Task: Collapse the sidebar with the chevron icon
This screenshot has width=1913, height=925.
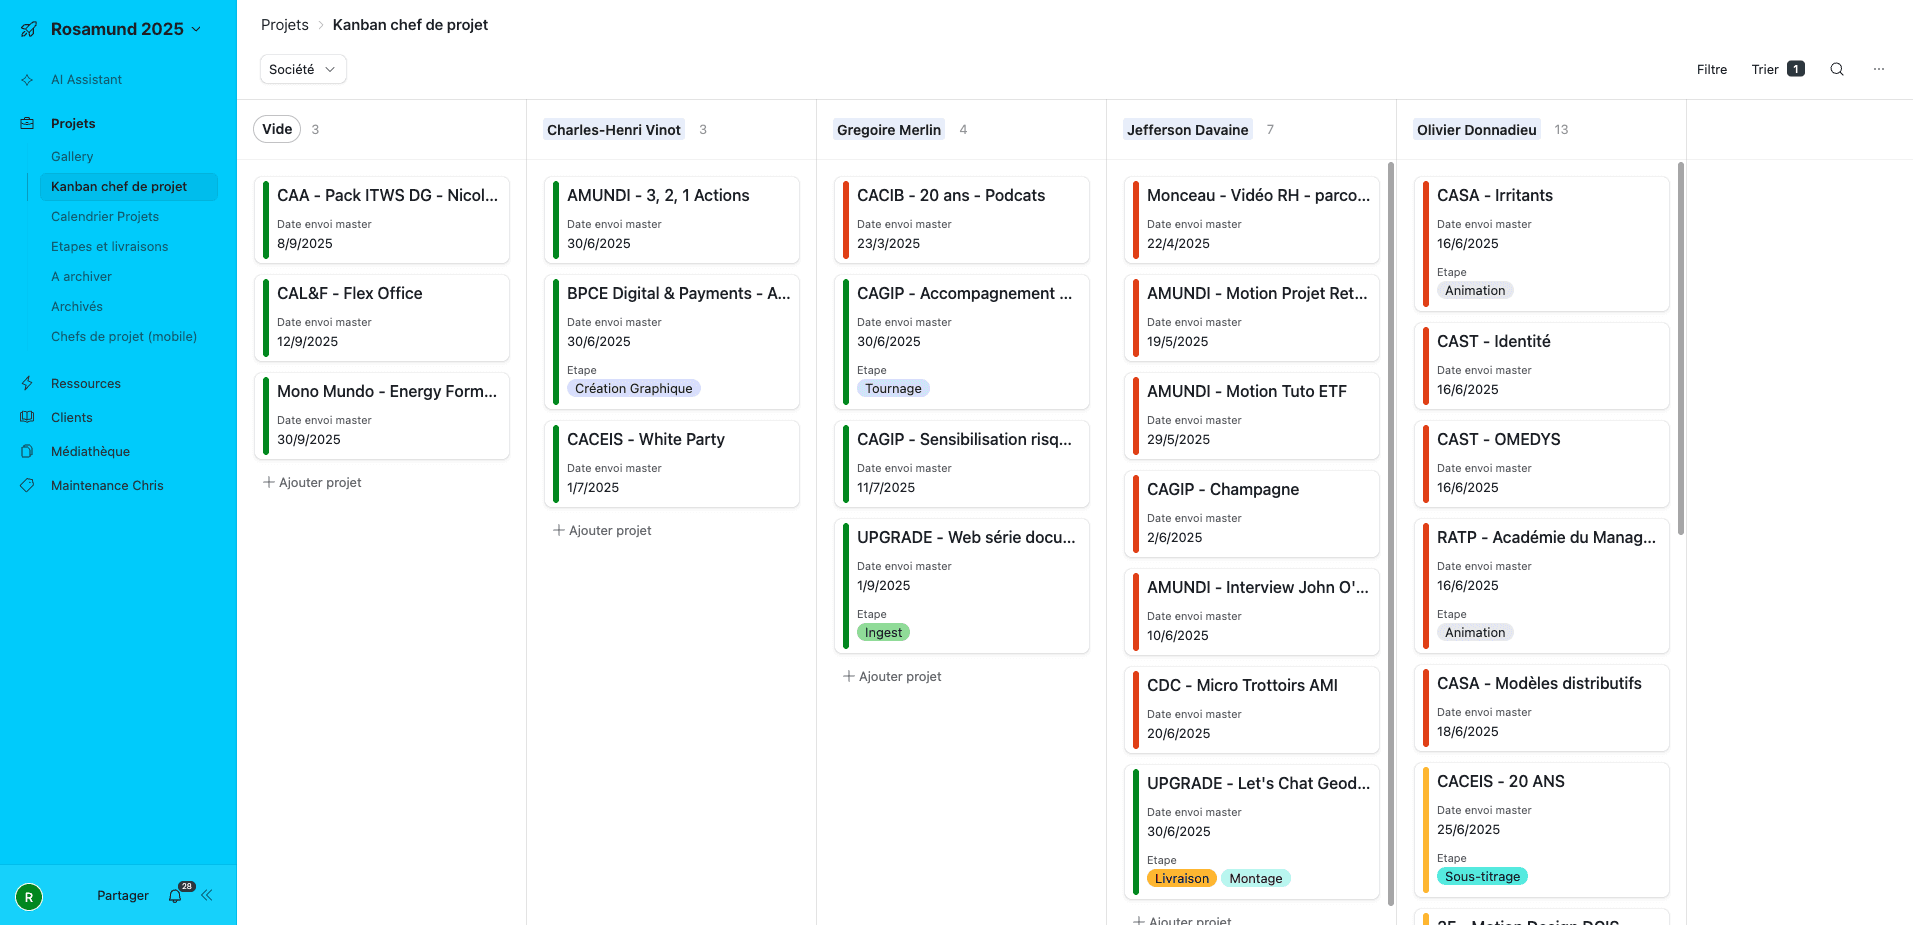Action: pyautogui.click(x=208, y=895)
